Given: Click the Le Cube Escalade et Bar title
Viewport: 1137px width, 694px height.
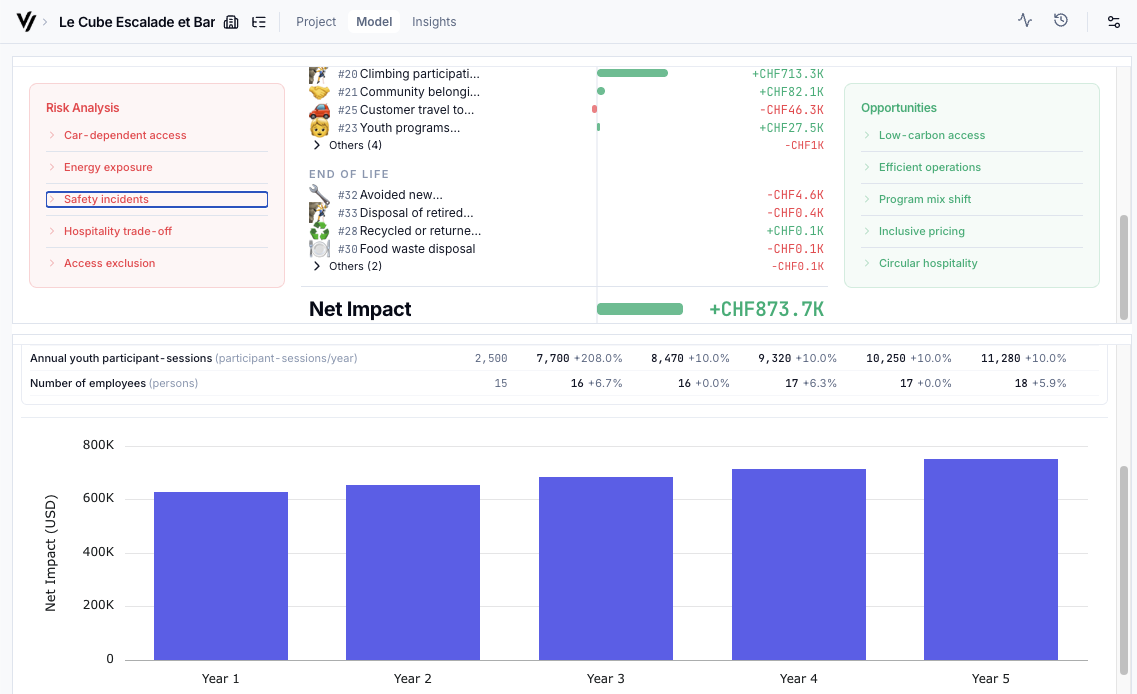Looking at the screenshot, I should click(137, 22).
